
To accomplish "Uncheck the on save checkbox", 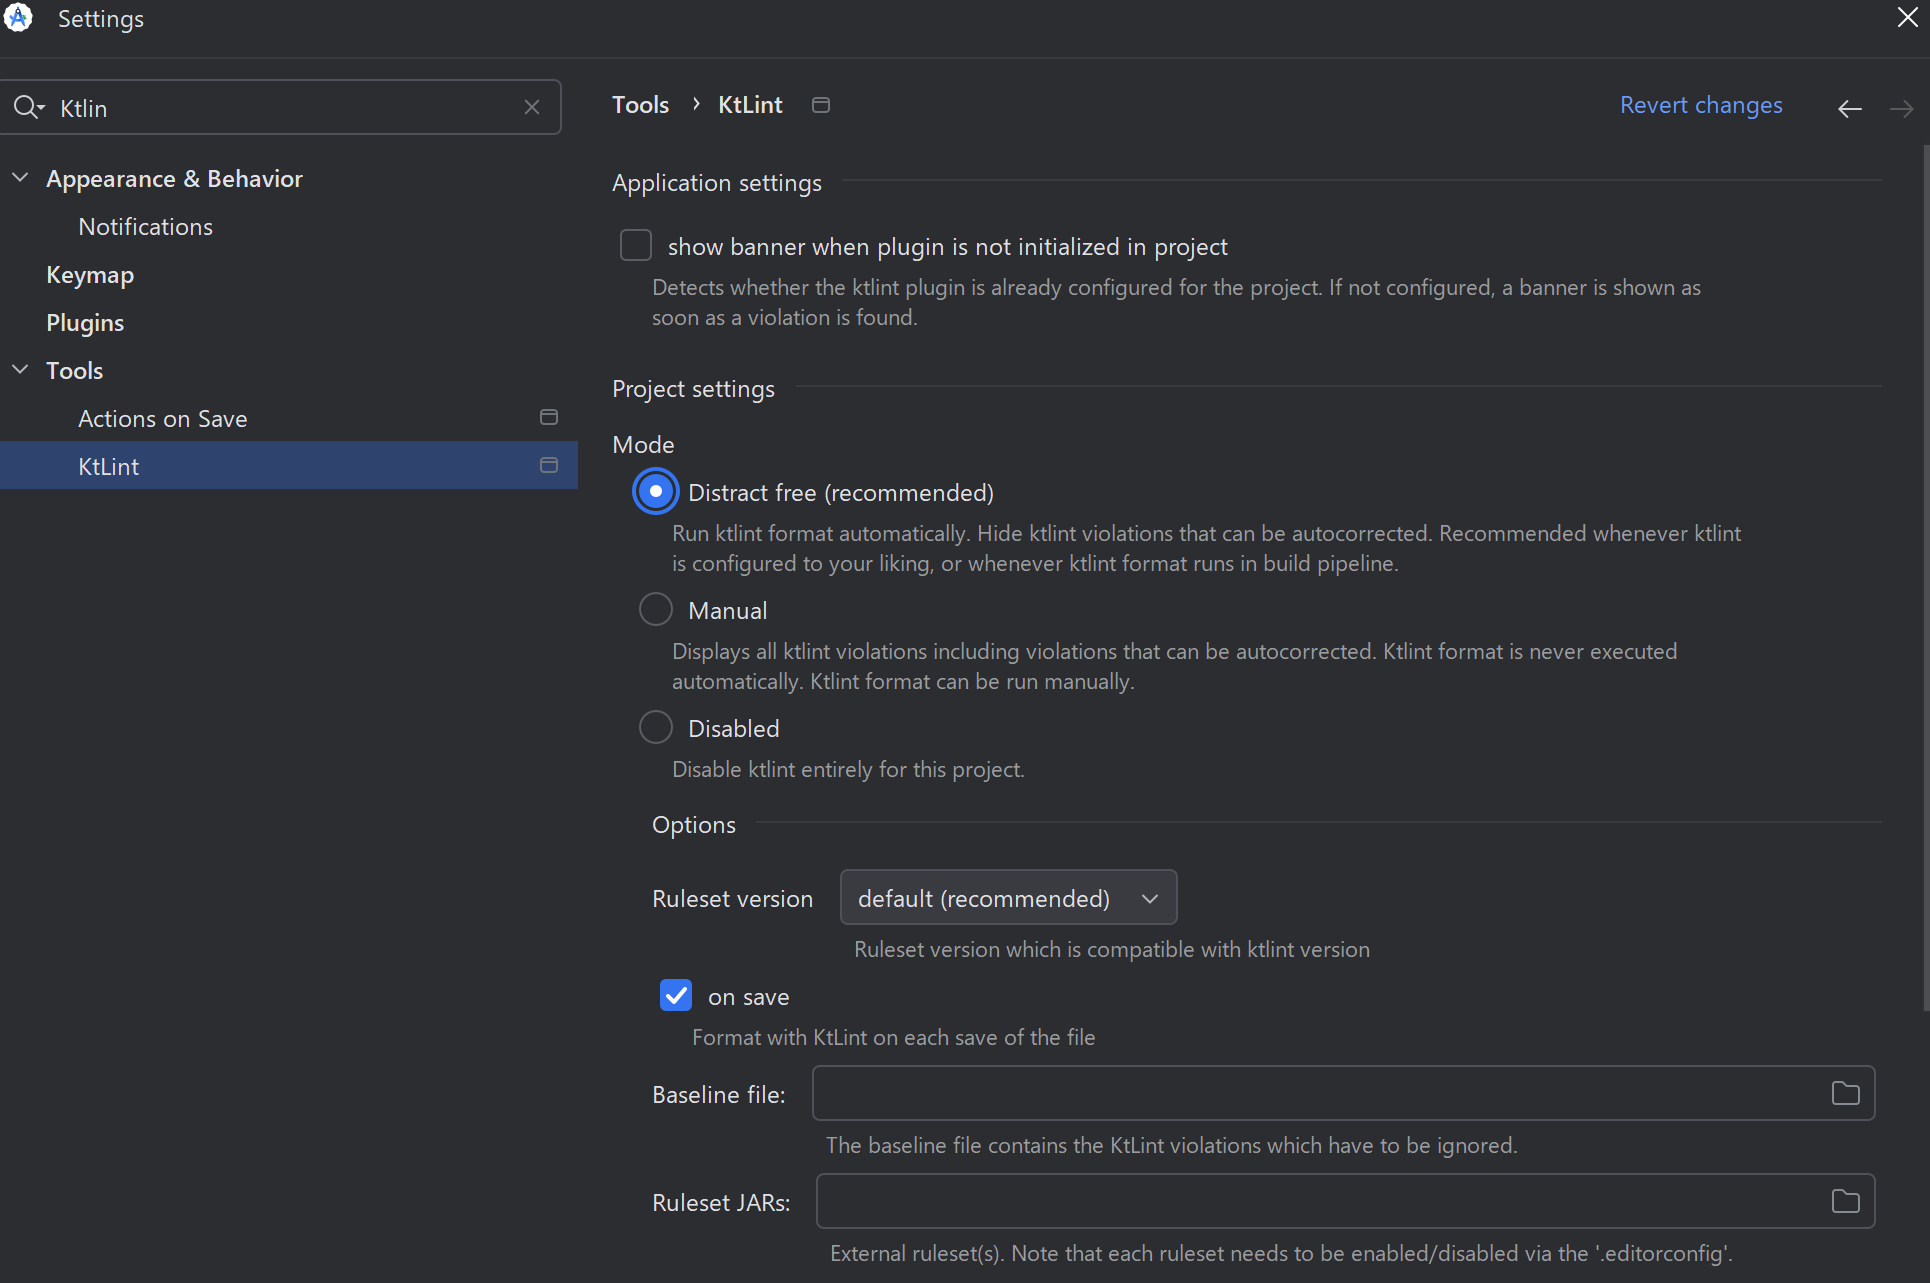I will coord(676,995).
